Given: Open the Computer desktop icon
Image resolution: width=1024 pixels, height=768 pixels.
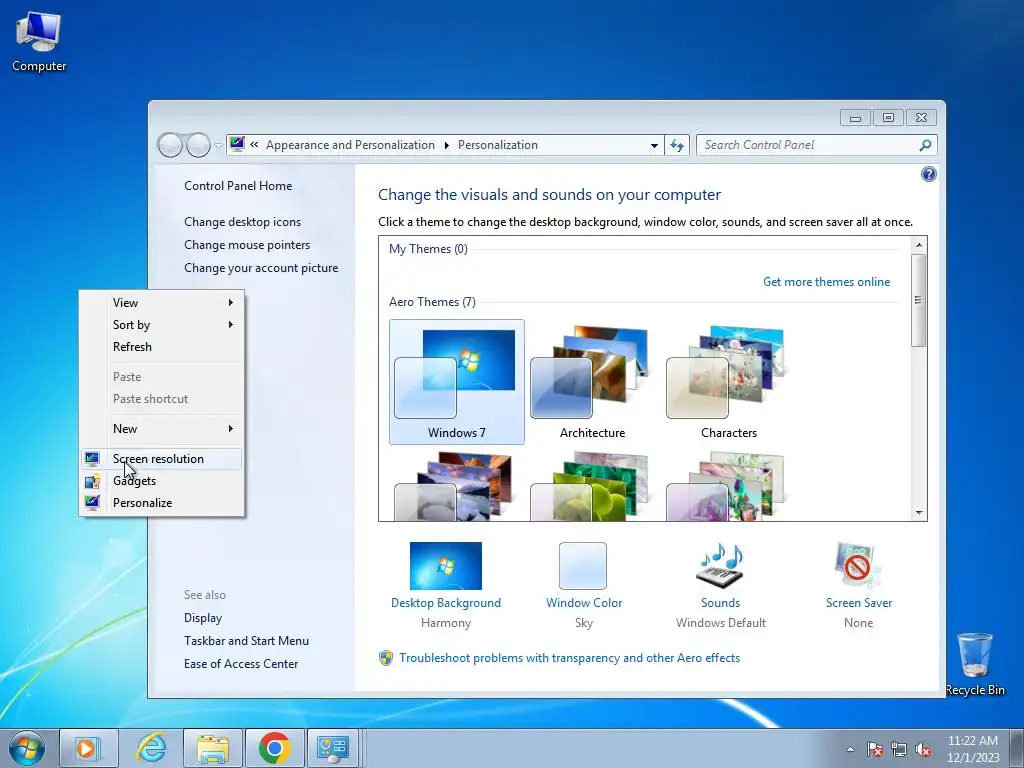Looking at the screenshot, I should tap(39, 42).
